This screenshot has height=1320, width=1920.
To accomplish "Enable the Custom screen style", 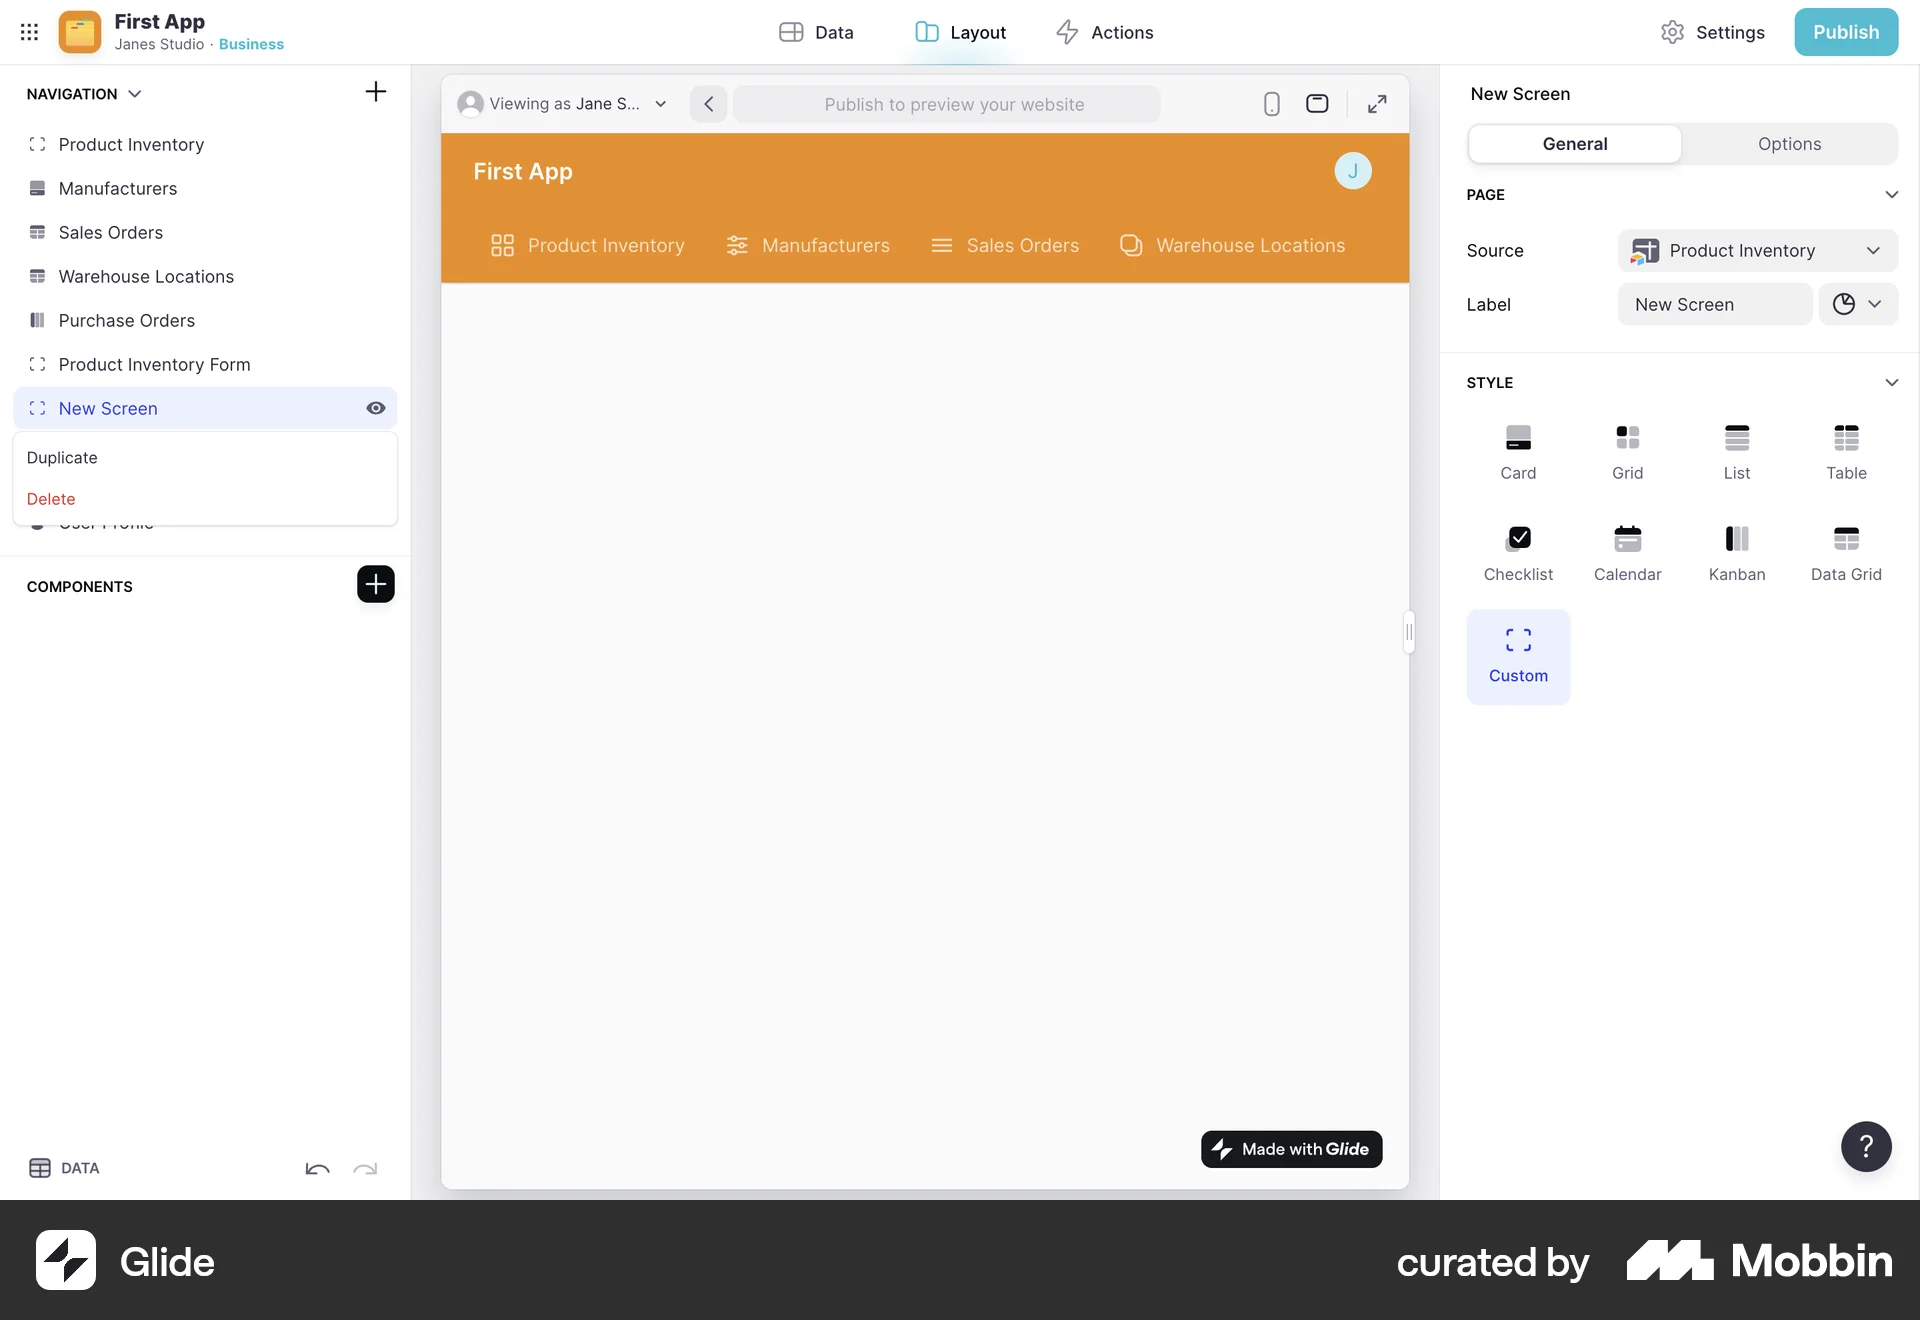I will [1518, 655].
